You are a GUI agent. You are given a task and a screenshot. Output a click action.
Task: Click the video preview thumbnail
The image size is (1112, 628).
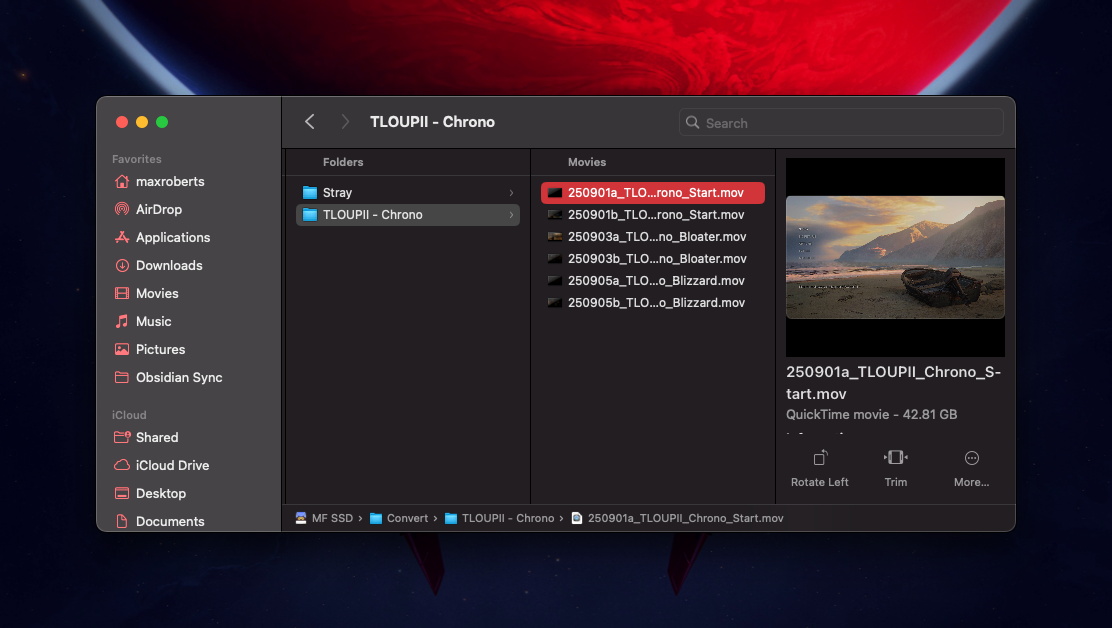pos(895,257)
